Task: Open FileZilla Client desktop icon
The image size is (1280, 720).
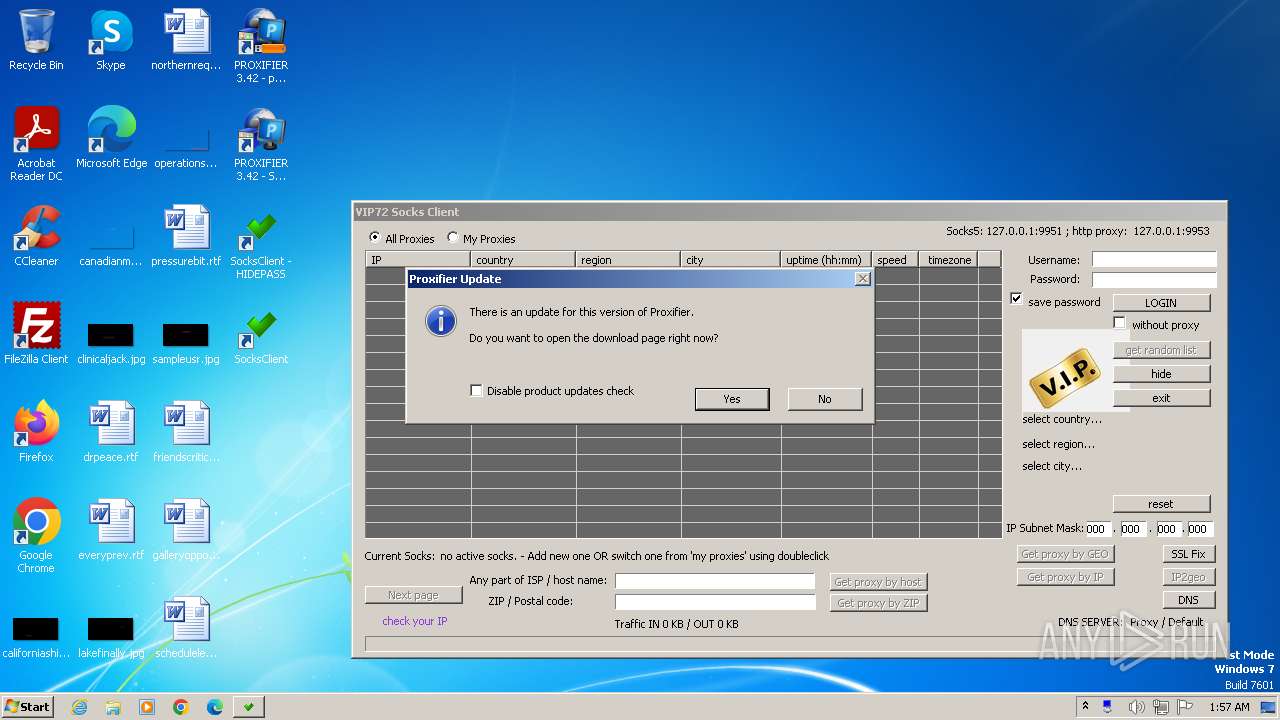Action: [36, 334]
